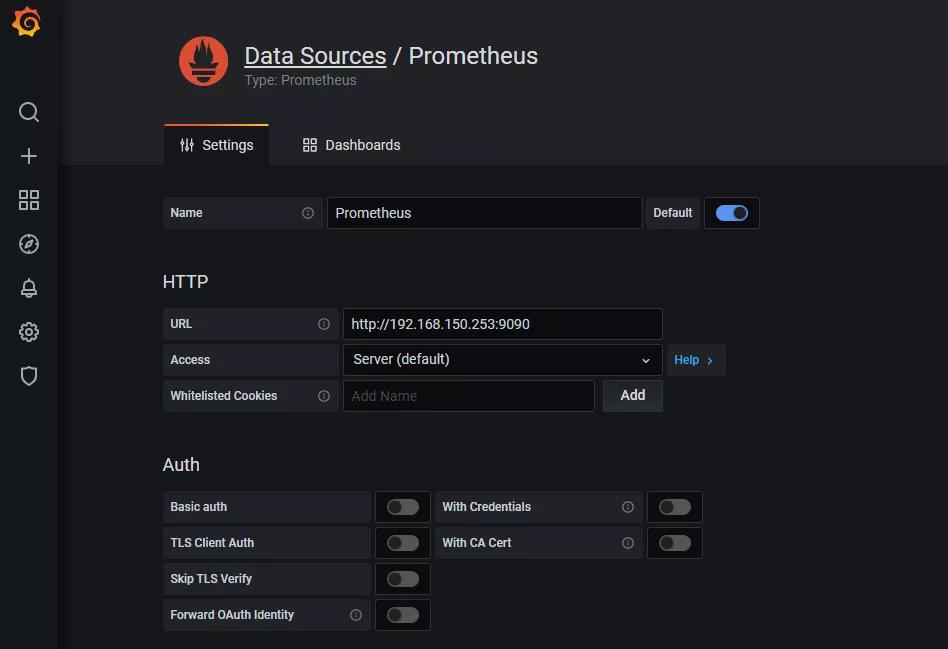Click the Basic auth label

pos(198,507)
